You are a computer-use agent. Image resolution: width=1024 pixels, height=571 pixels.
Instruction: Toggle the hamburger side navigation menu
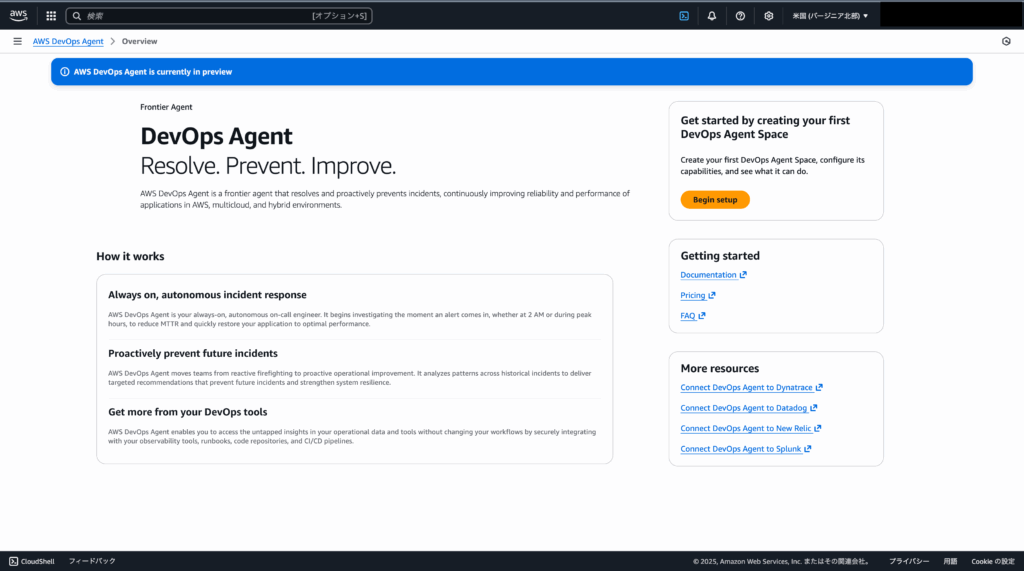click(x=17, y=41)
